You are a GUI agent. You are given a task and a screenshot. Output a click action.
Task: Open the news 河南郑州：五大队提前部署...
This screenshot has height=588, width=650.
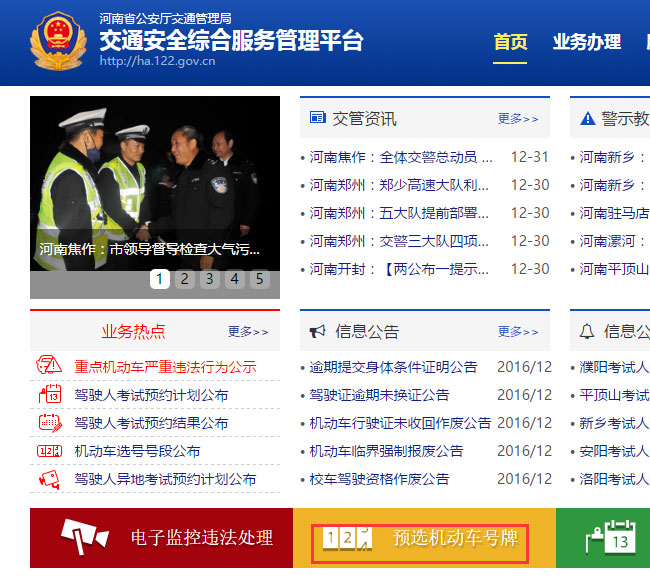399,213
